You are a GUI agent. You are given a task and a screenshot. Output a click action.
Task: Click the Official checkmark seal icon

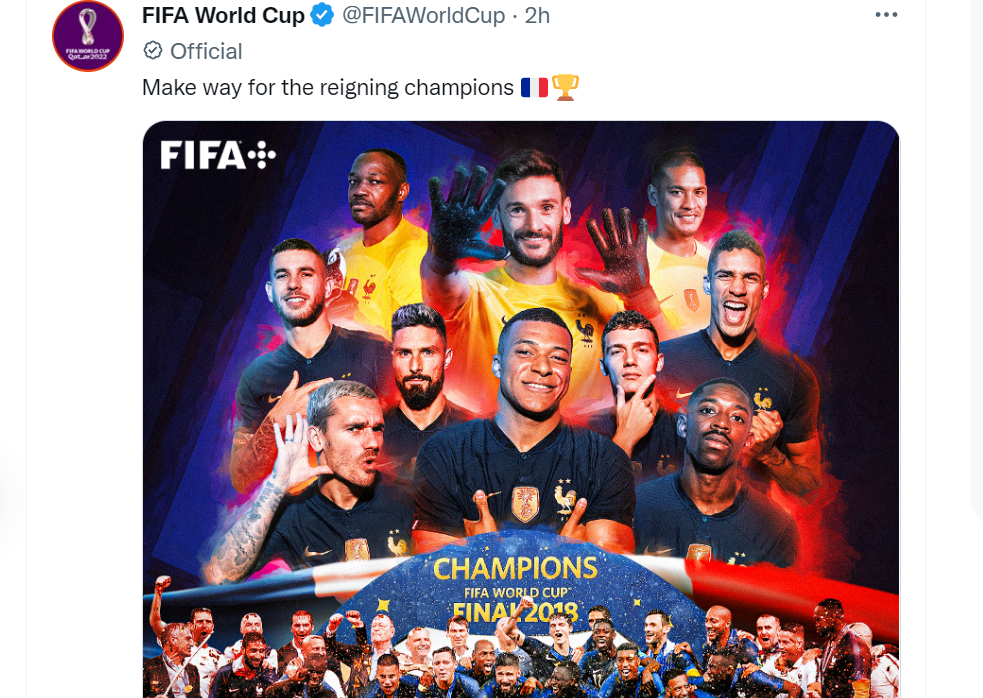[153, 51]
